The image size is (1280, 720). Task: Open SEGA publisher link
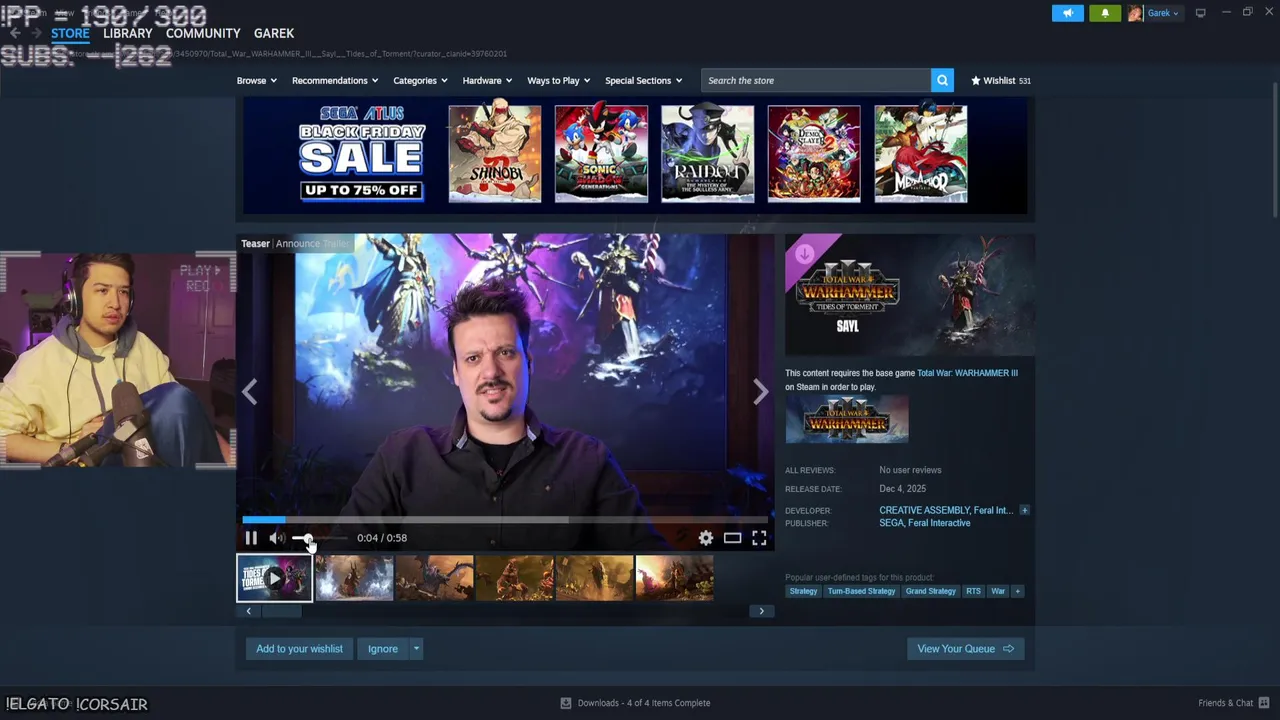click(x=891, y=523)
